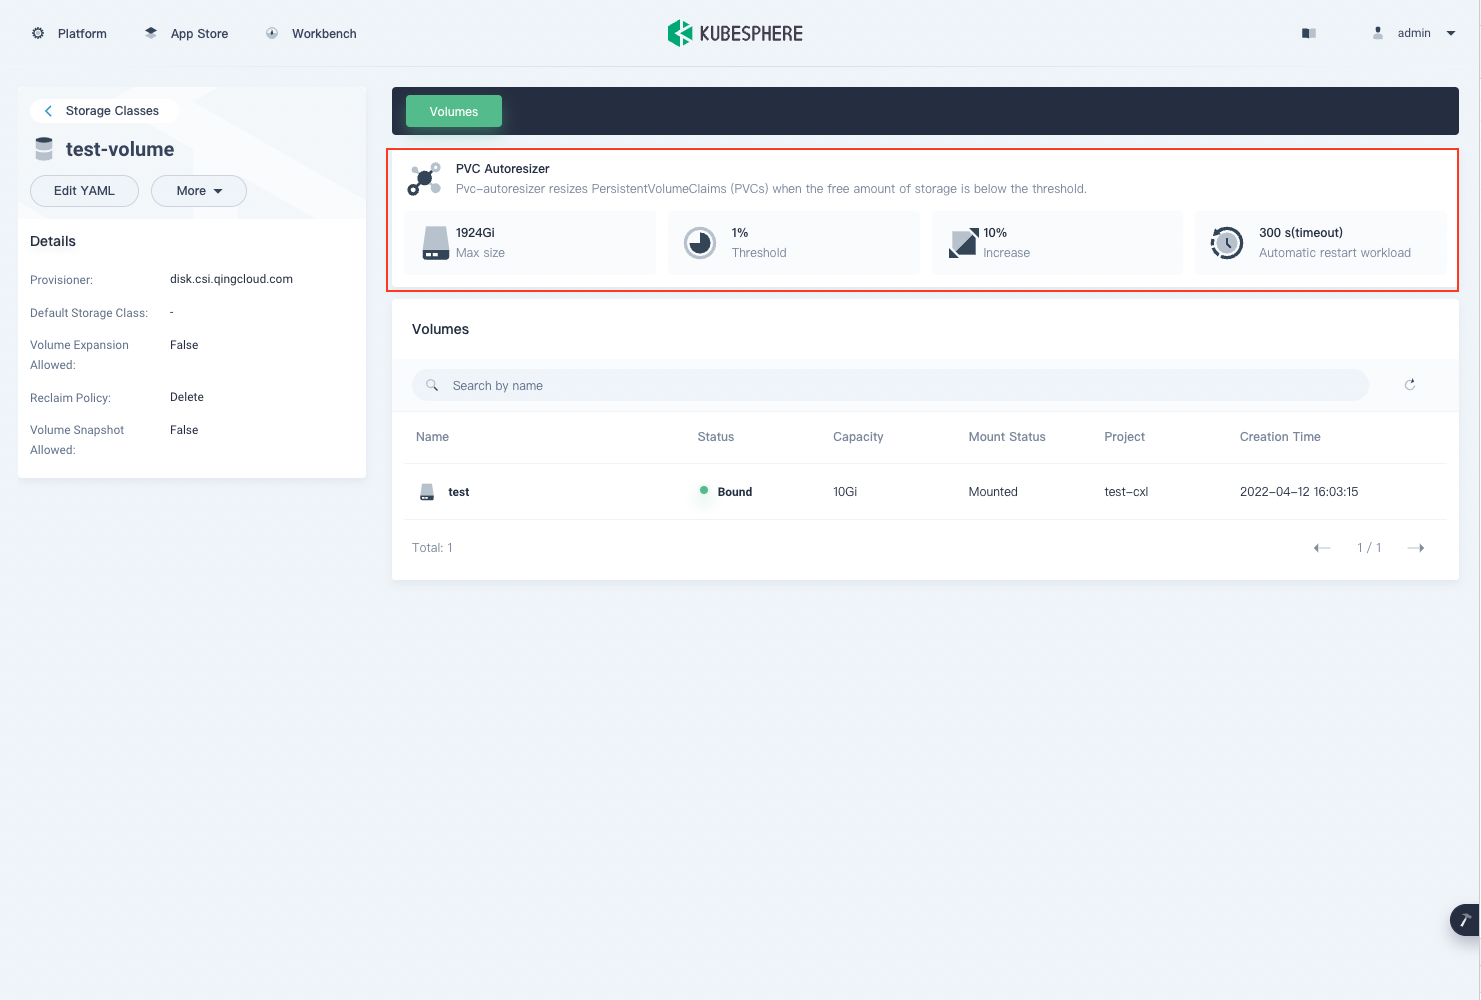Open the assistant widget at bottom right
This screenshot has width=1481, height=1000.
[1464, 919]
